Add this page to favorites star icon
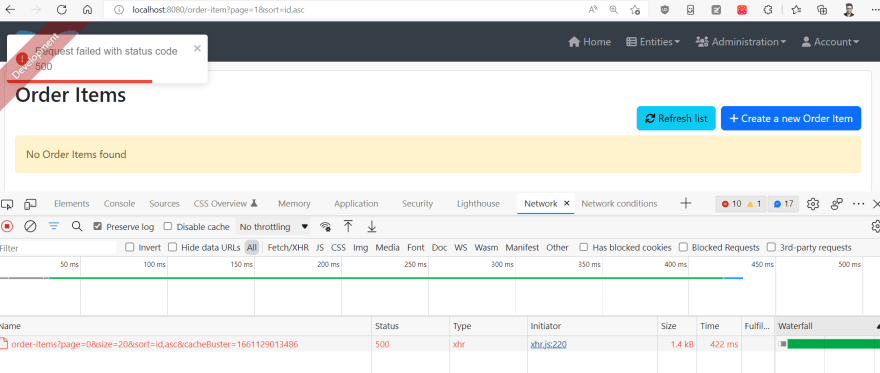 (635, 10)
